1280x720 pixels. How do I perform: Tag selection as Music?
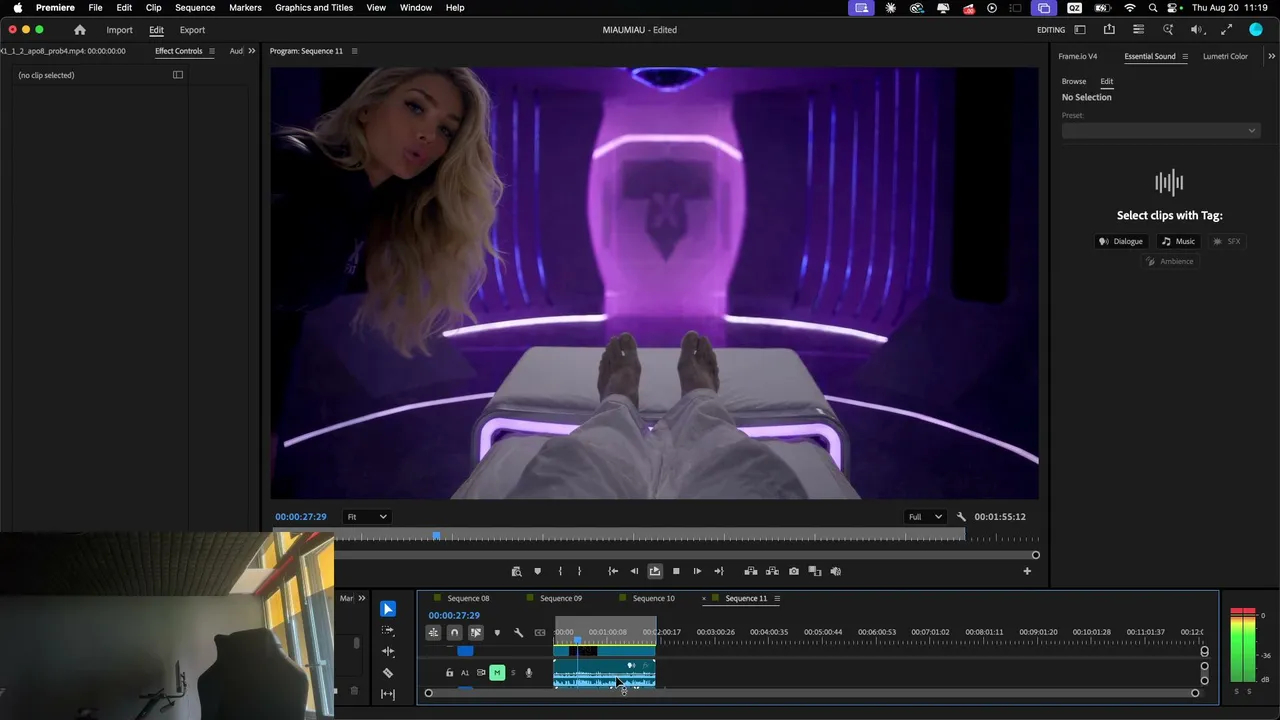pyautogui.click(x=1178, y=241)
